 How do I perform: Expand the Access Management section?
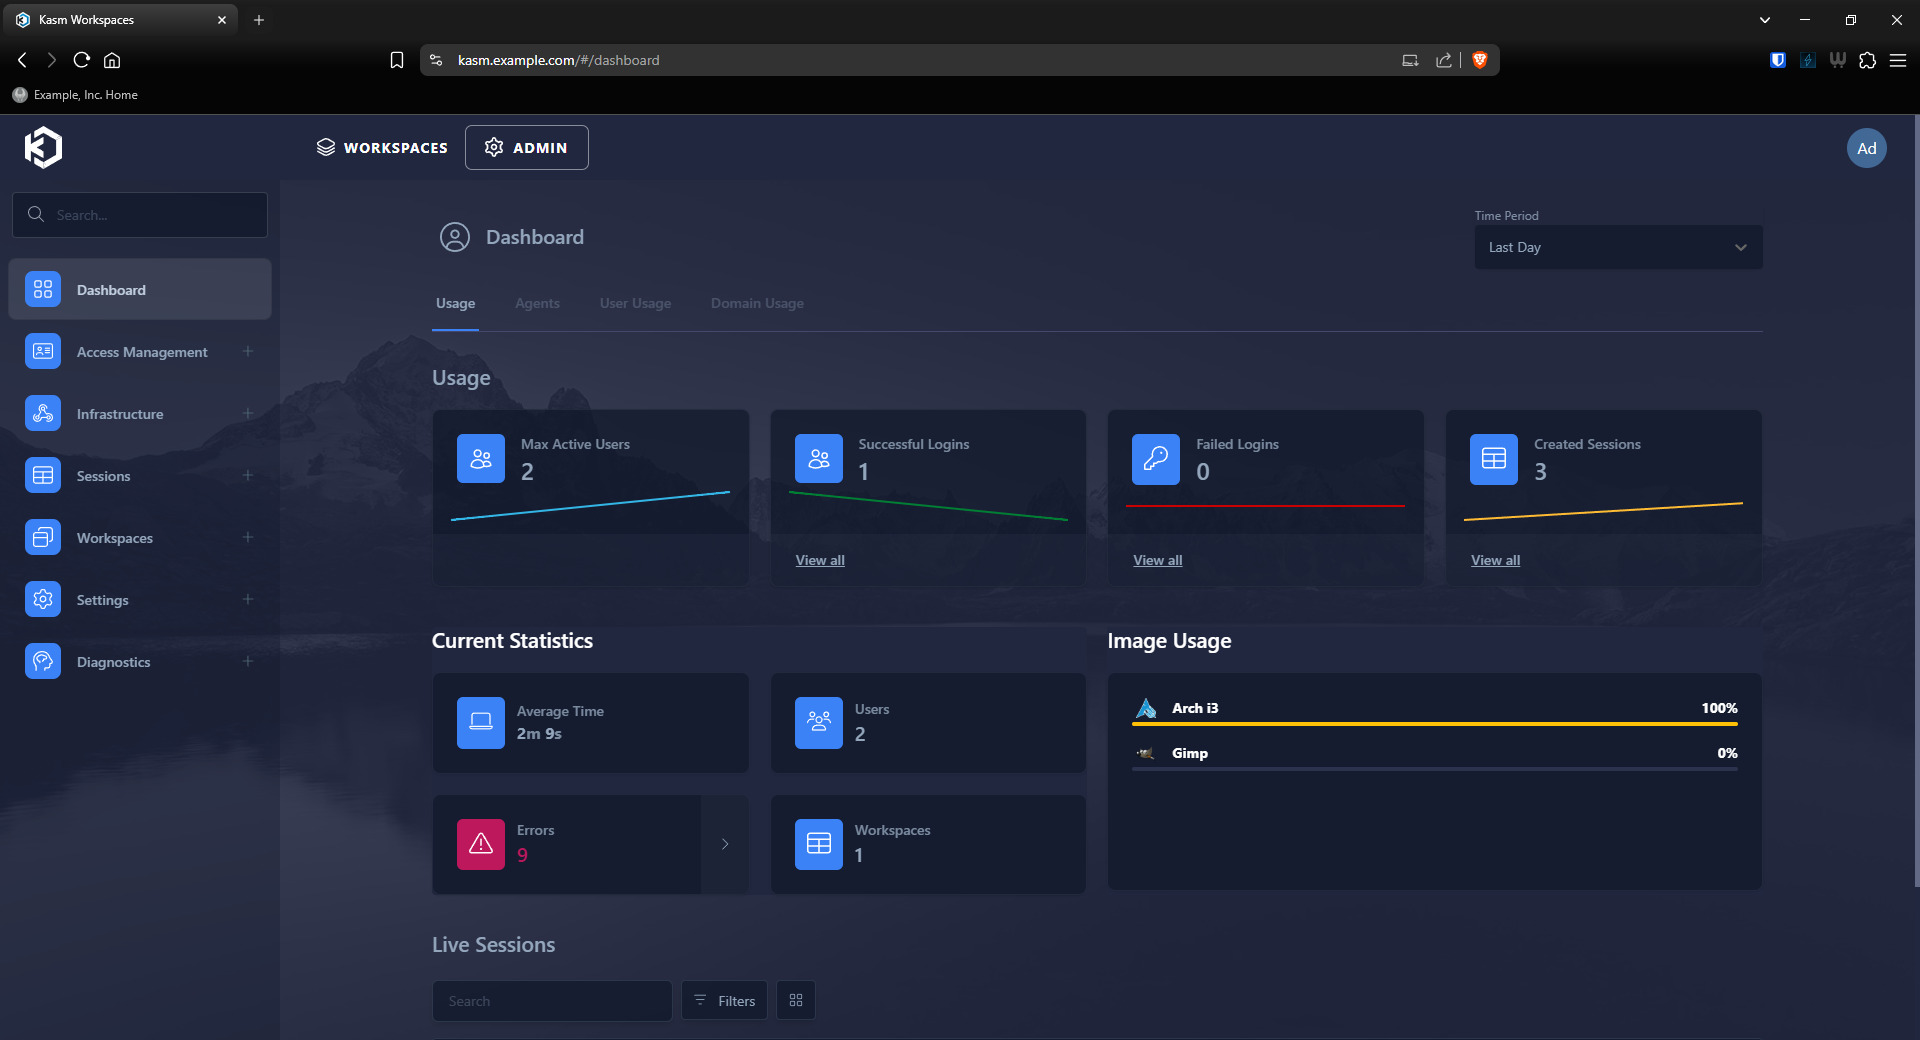[x=248, y=352]
